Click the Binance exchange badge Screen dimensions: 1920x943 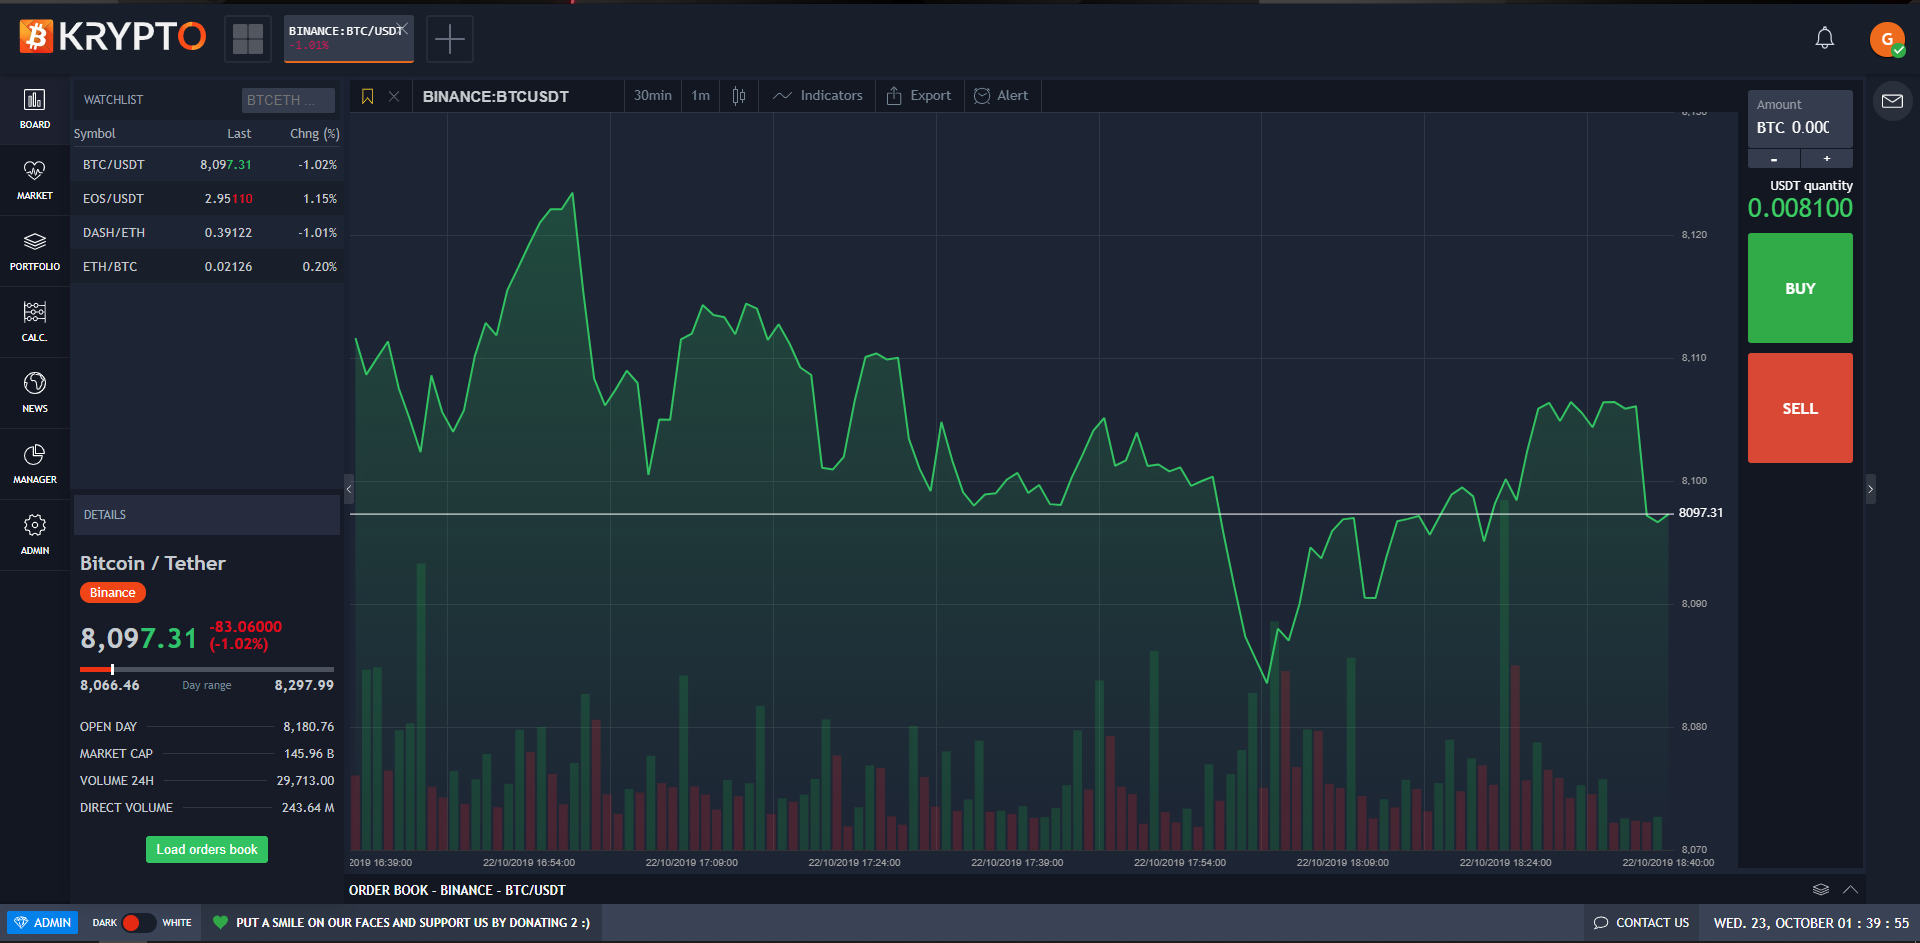tap(113, 593)
